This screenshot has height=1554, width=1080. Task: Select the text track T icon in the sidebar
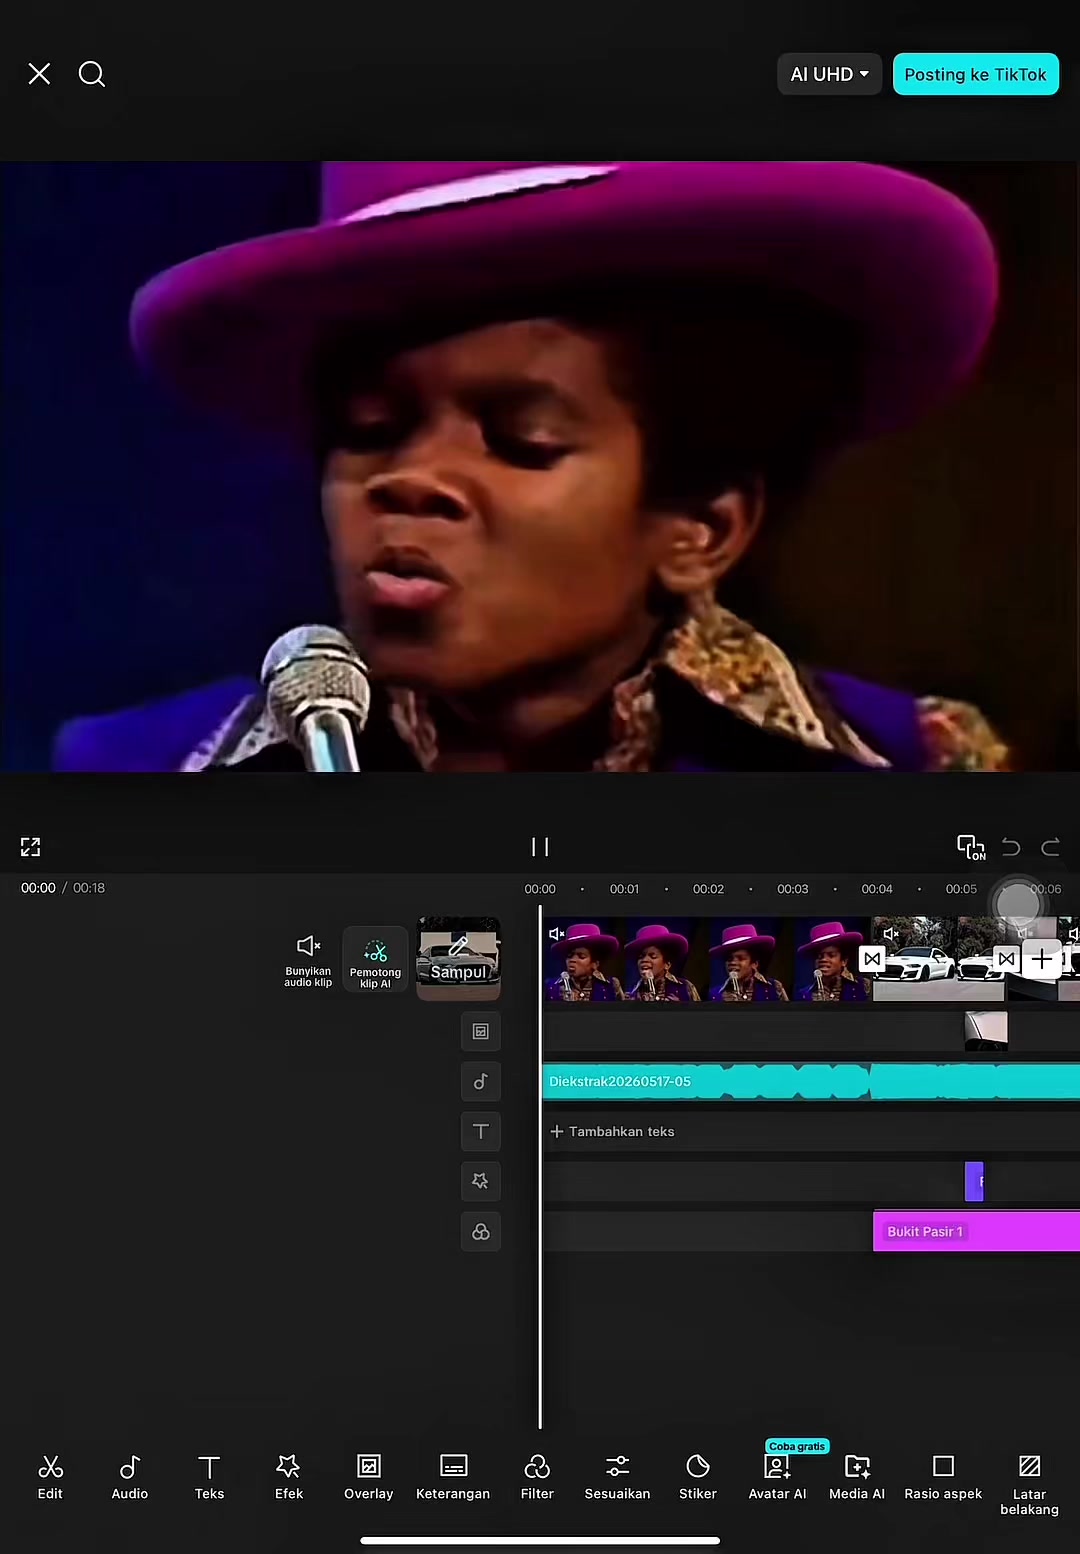pyautogui.click(x=481, y=1131)
